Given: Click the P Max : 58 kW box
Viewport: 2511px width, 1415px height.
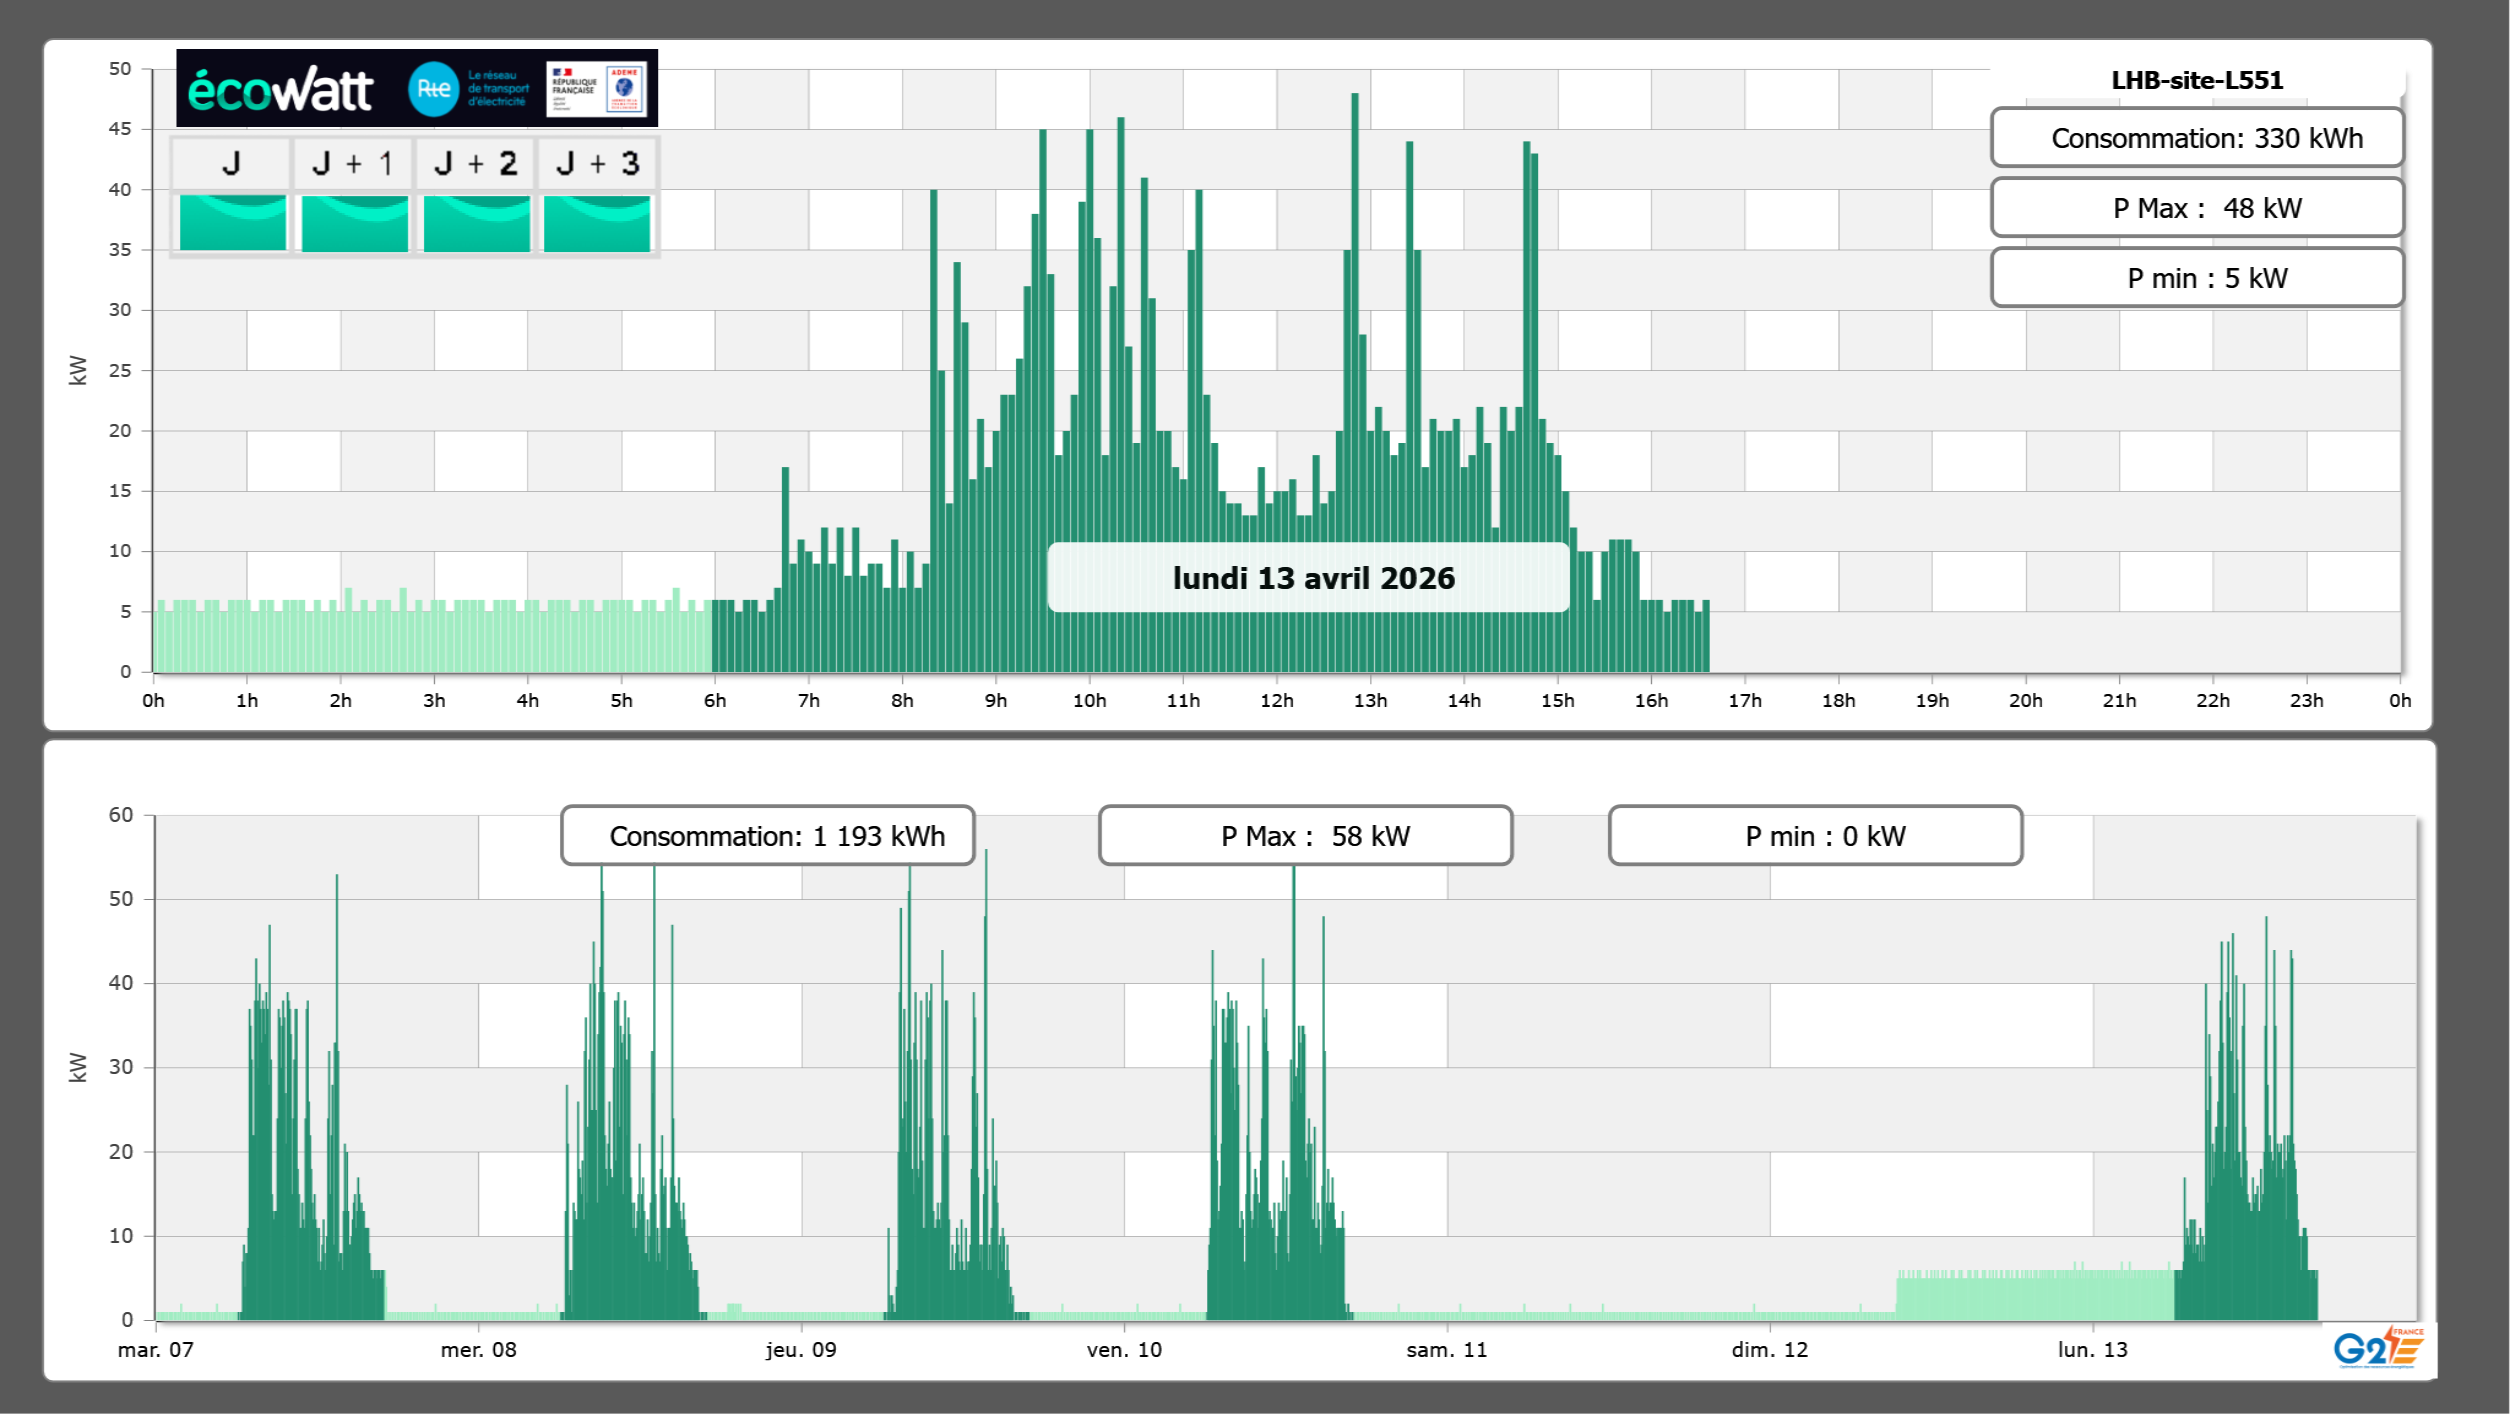Looking at the screenshot, I should tap(1305, 836).
